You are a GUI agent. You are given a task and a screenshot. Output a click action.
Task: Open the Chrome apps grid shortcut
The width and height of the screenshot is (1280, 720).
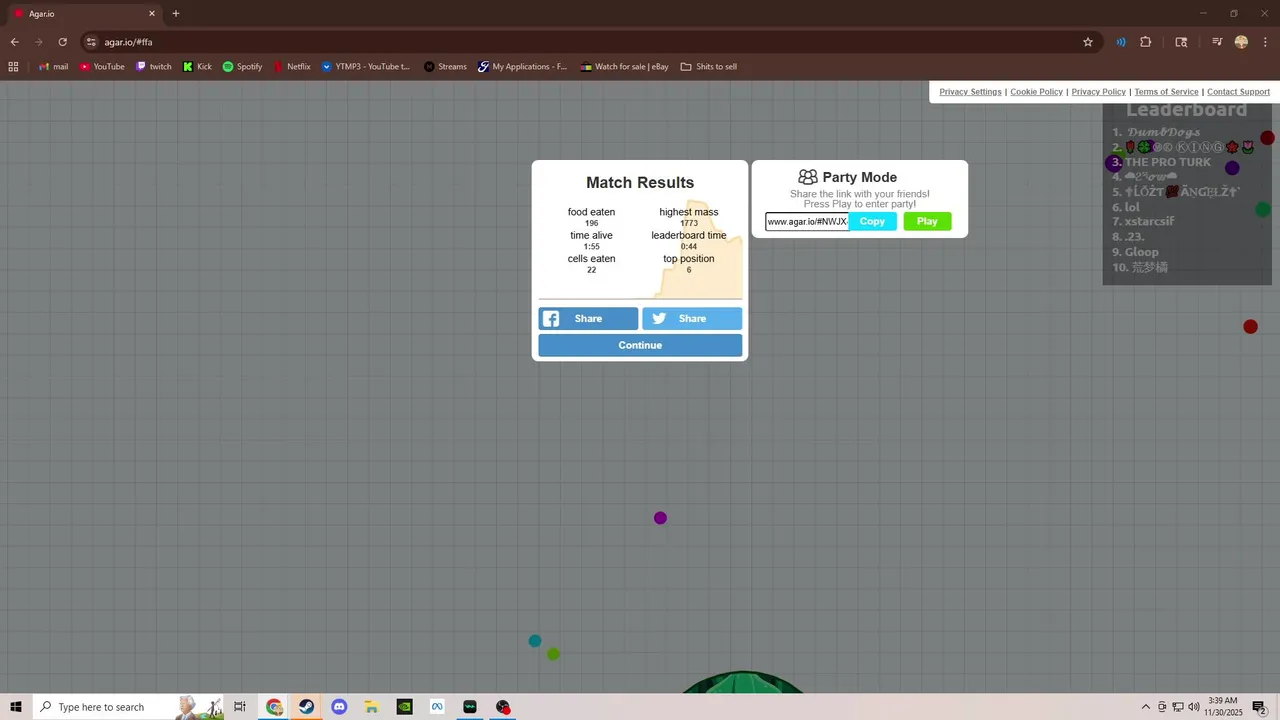point(13,67)
